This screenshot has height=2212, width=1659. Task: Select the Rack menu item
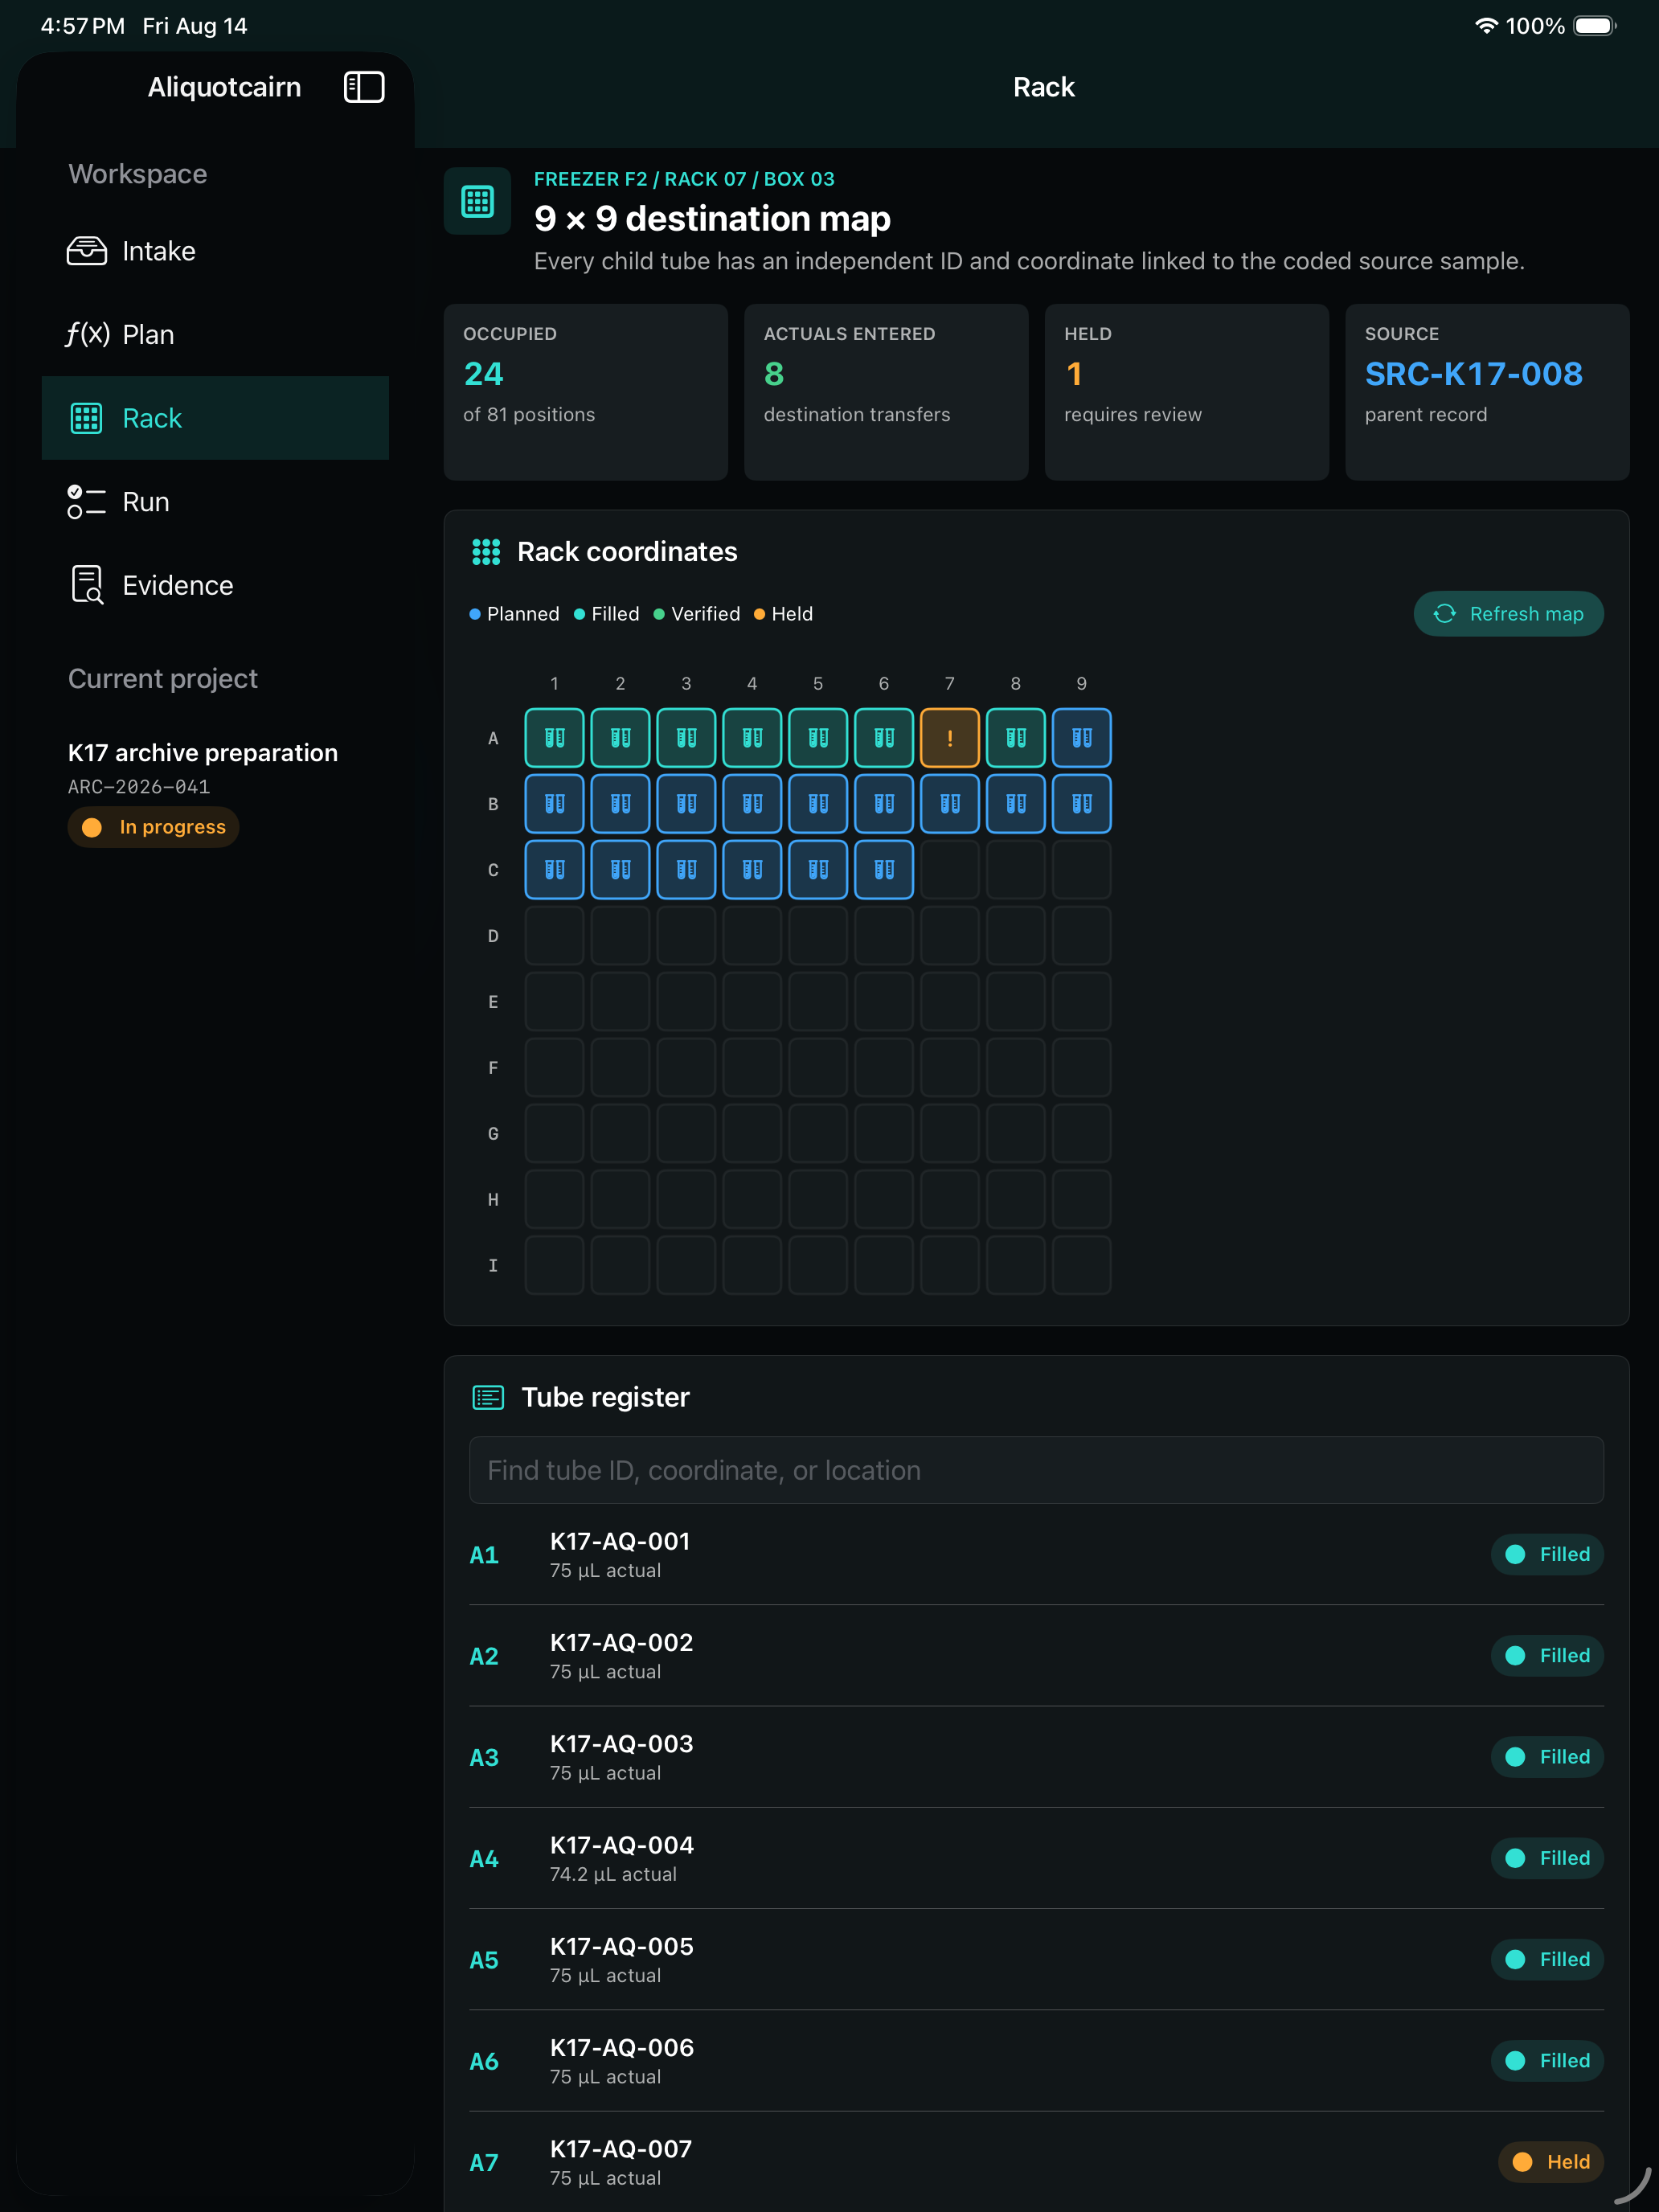click(215, 418)
